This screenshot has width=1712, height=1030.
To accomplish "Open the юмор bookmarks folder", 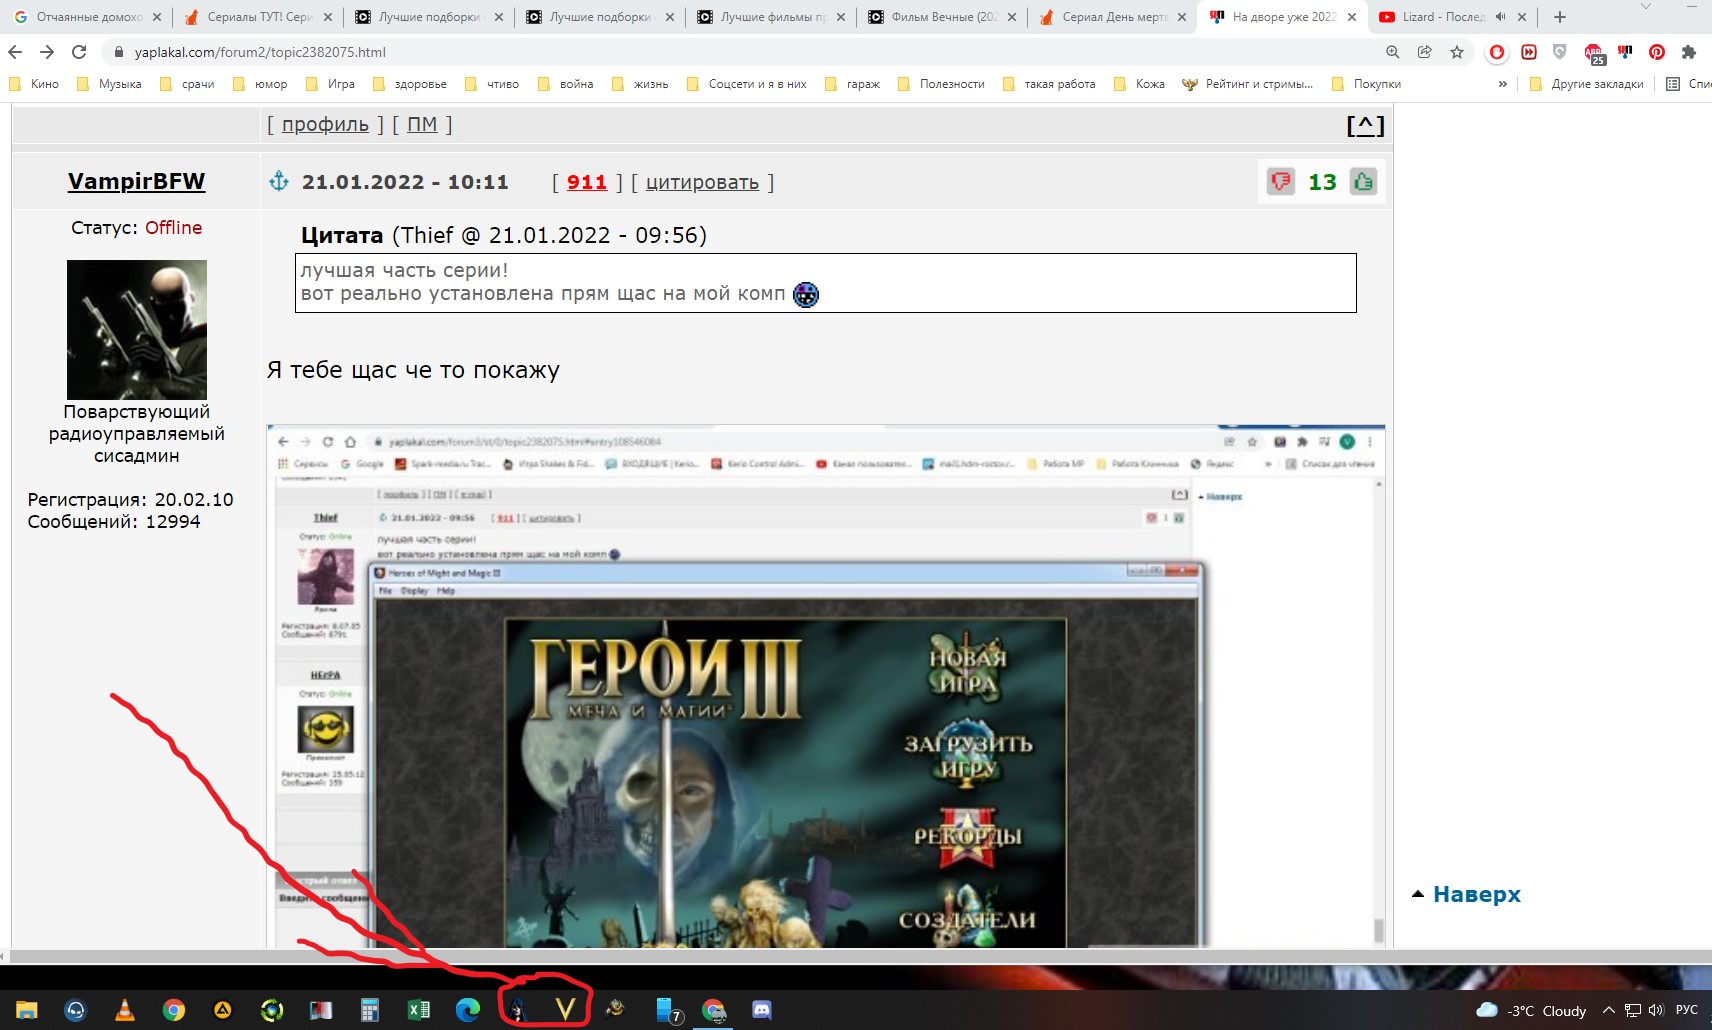I will pos(260,84).
